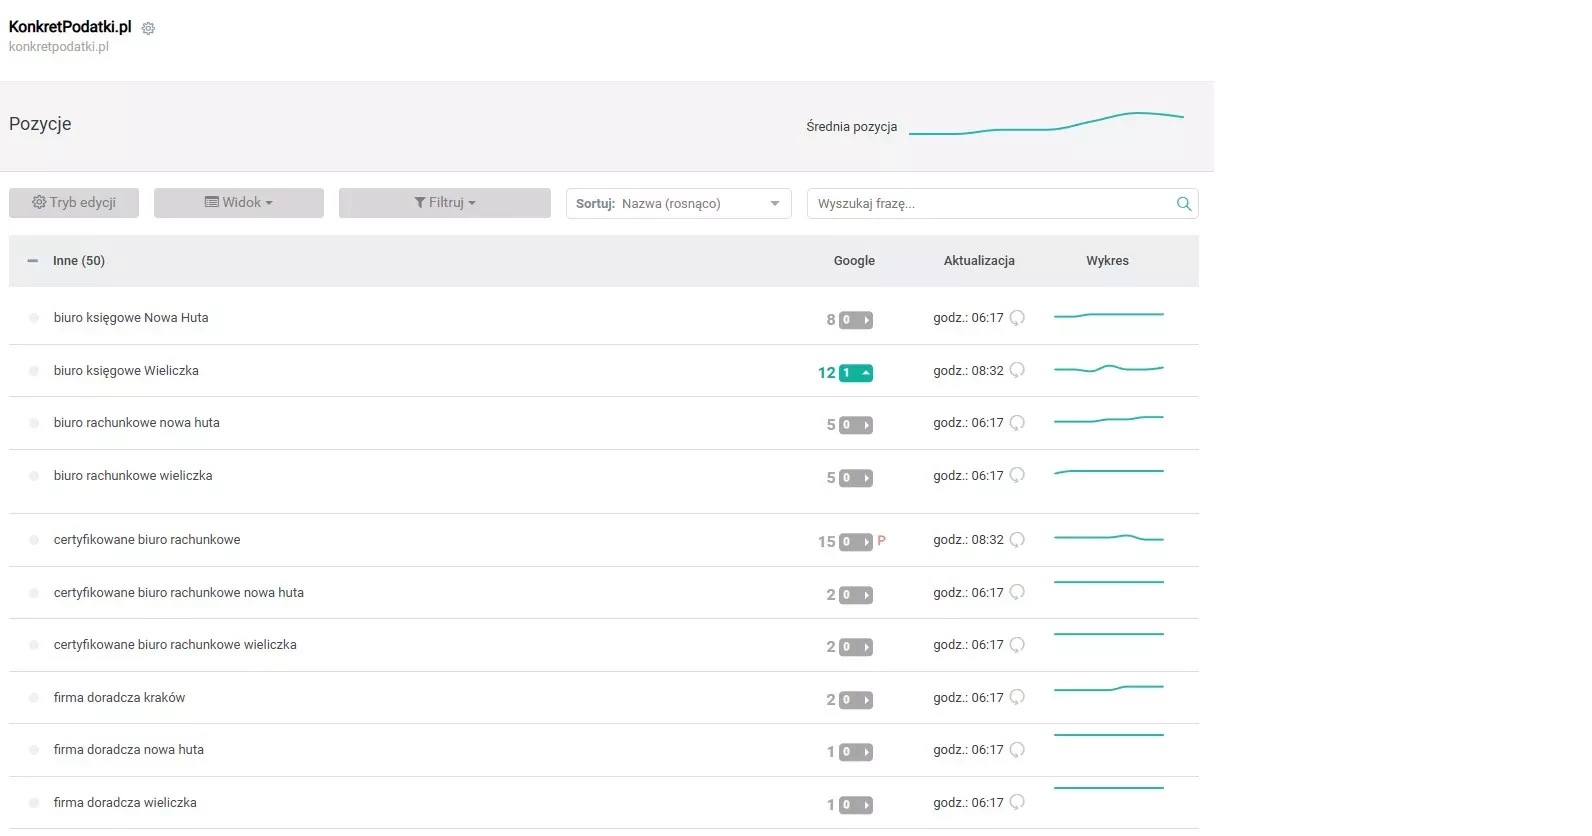Click change badge for biuro rachunkowe wieliczka
Image resolution: width=1592 pixels, height=836 pixels.
pos(856,478)
